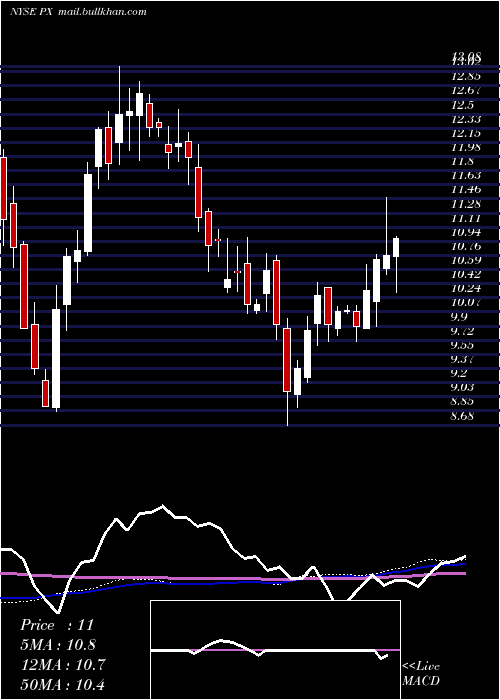Click the '<<Live MACD' label
This screenshot has width=500, height=700.
coord(421,673)
